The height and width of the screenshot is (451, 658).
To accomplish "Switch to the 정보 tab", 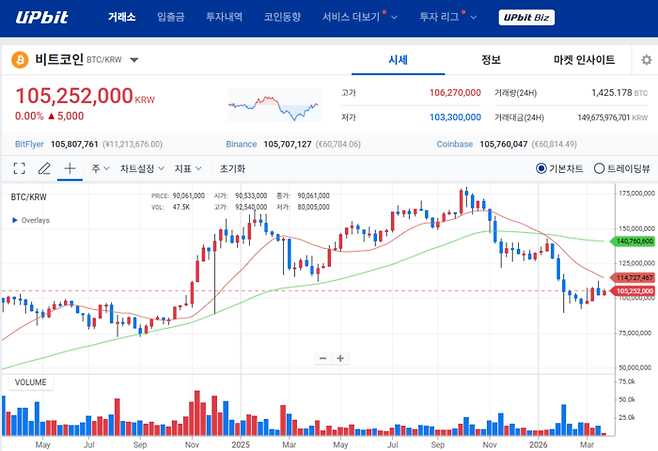I will tap(491, 60).
